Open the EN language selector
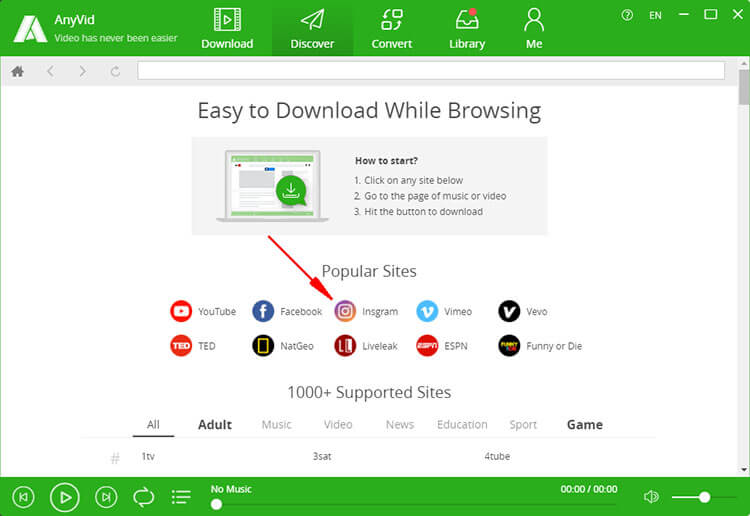This screenshot has width=750, height=516. point(655,15)
